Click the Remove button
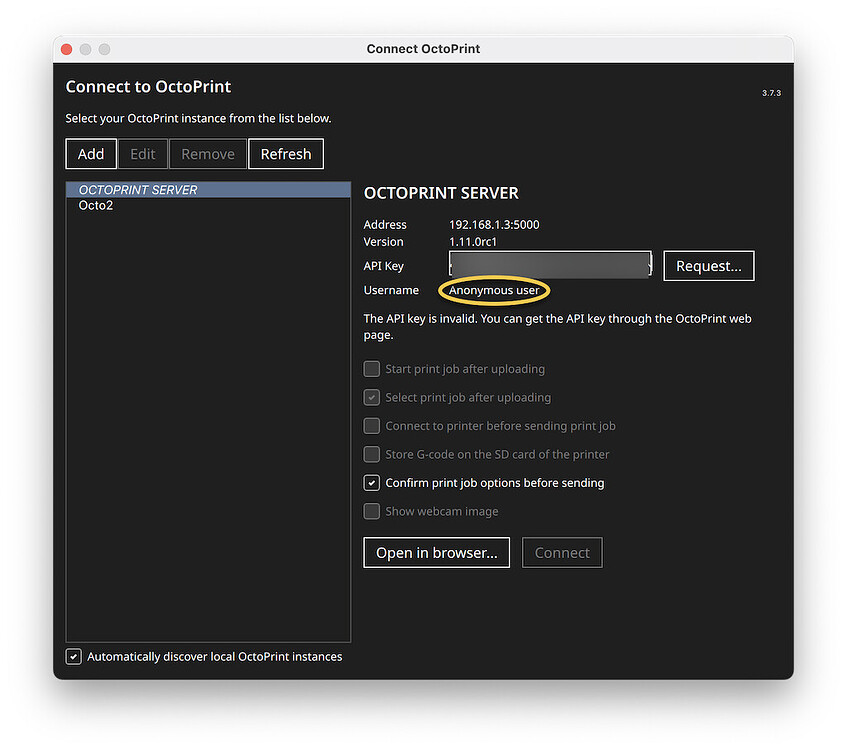The image size is (846, 750). pyautogui.click(x=207, y=153)
